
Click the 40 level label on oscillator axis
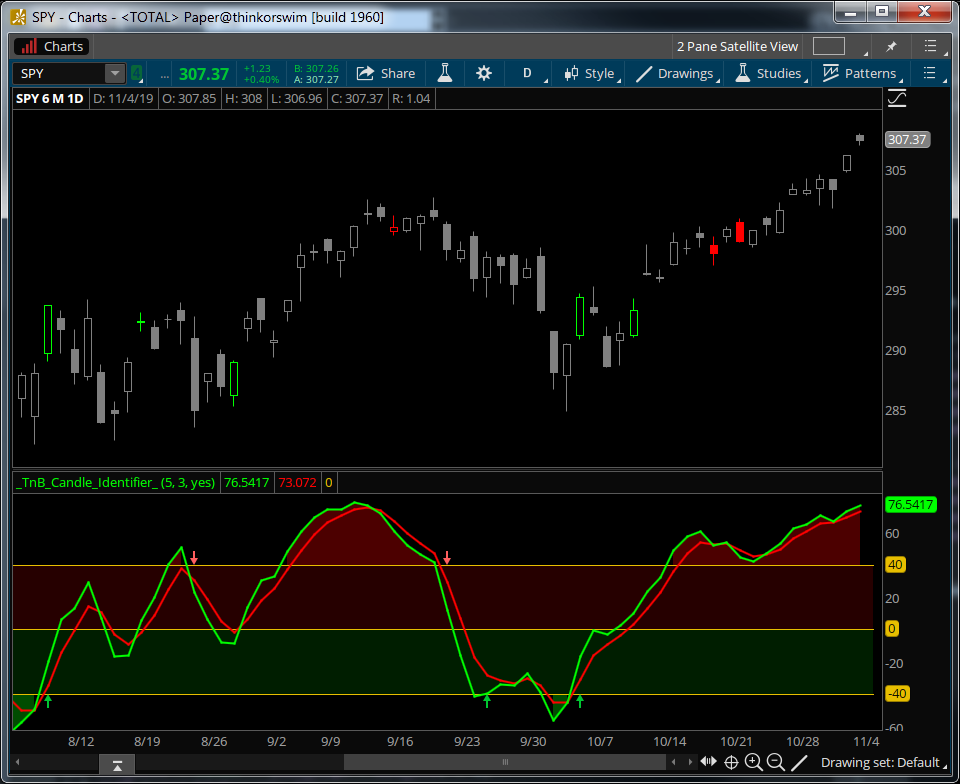click(895, 564)
